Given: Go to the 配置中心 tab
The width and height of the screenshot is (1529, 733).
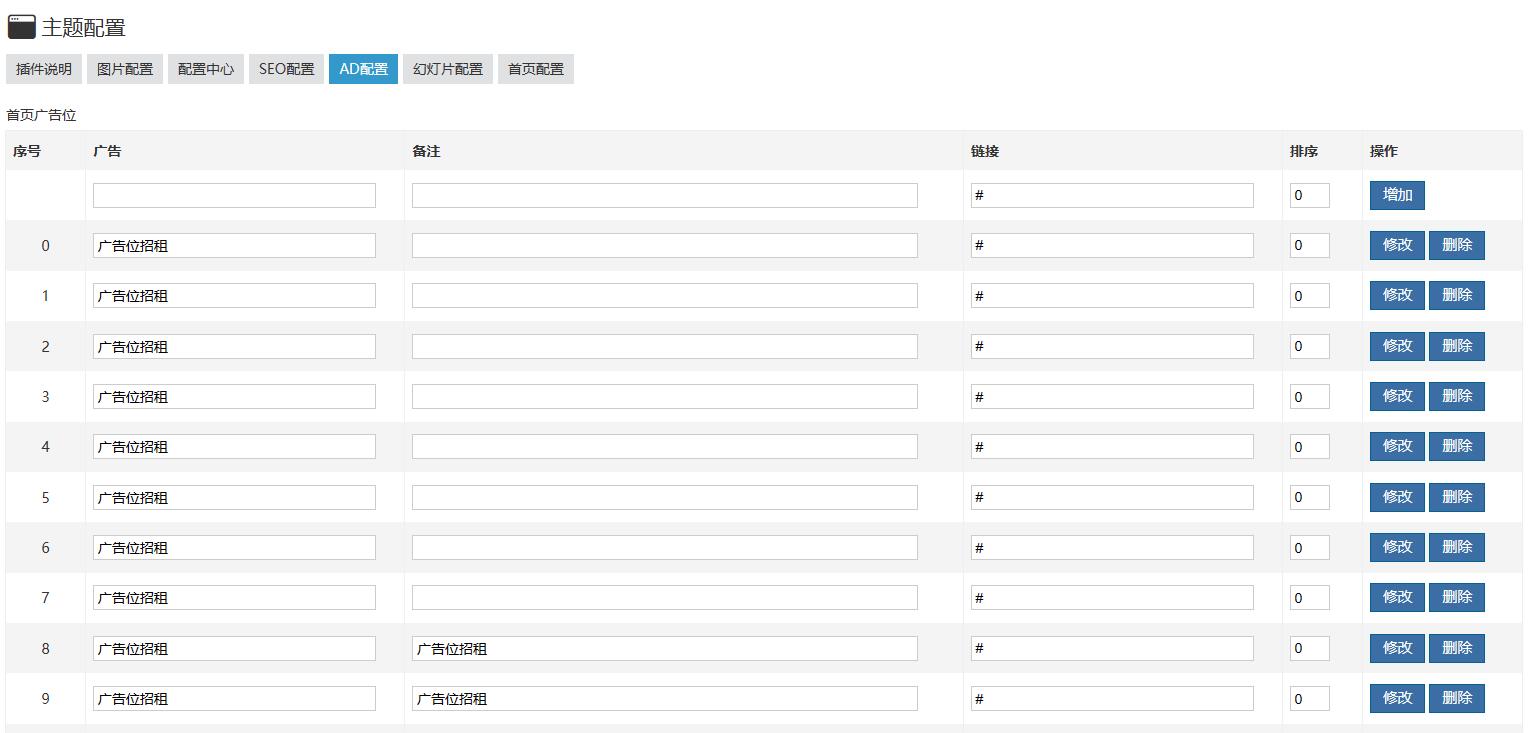Looking at the screenshot, I should tap(206, 69).
